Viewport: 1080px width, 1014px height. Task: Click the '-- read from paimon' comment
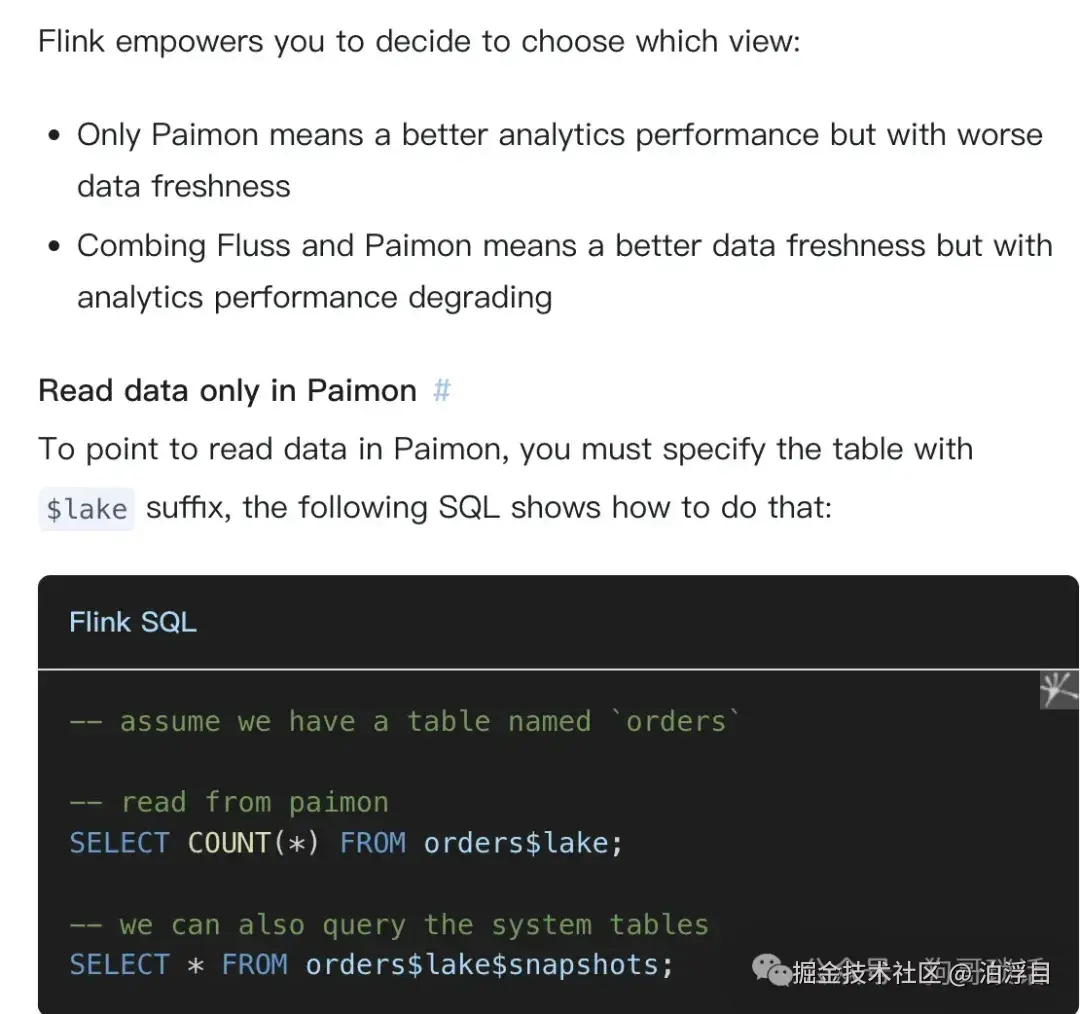[x=229, y=802]
